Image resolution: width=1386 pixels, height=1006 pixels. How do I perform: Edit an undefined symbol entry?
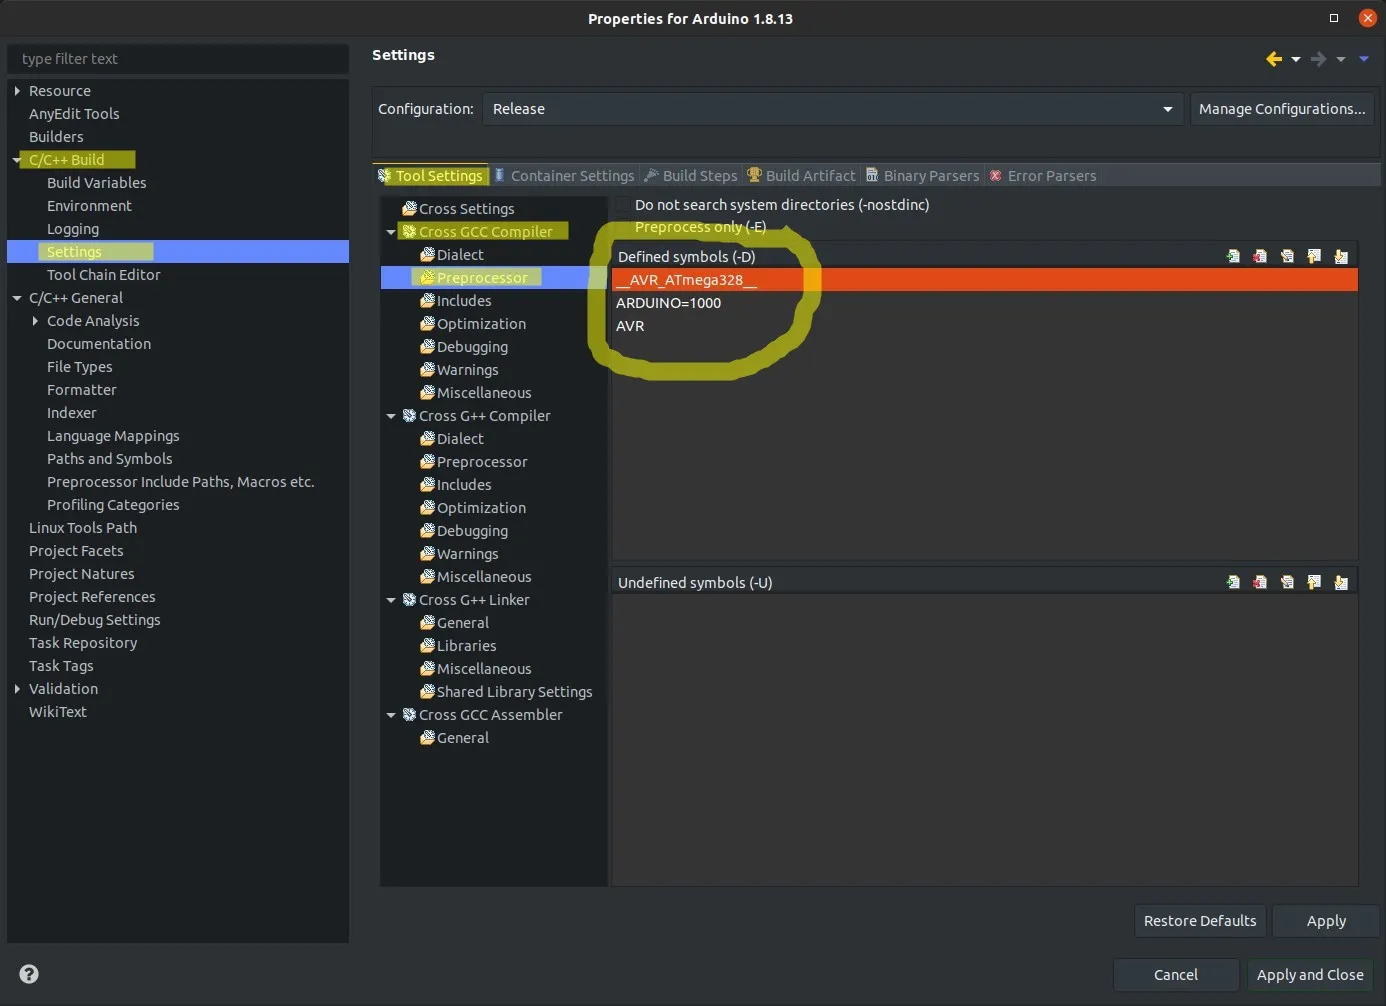tap(1287, 583)
